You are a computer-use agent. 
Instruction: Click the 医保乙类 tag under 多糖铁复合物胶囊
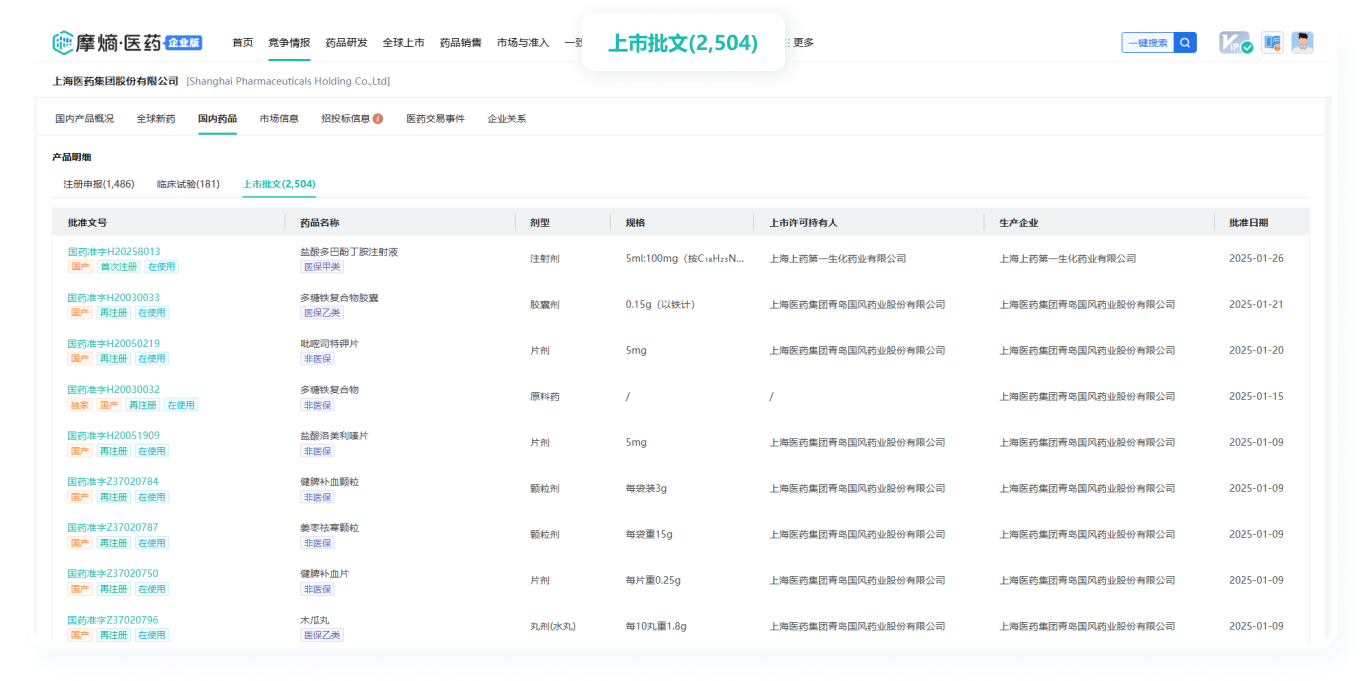(x=322, y=313)
